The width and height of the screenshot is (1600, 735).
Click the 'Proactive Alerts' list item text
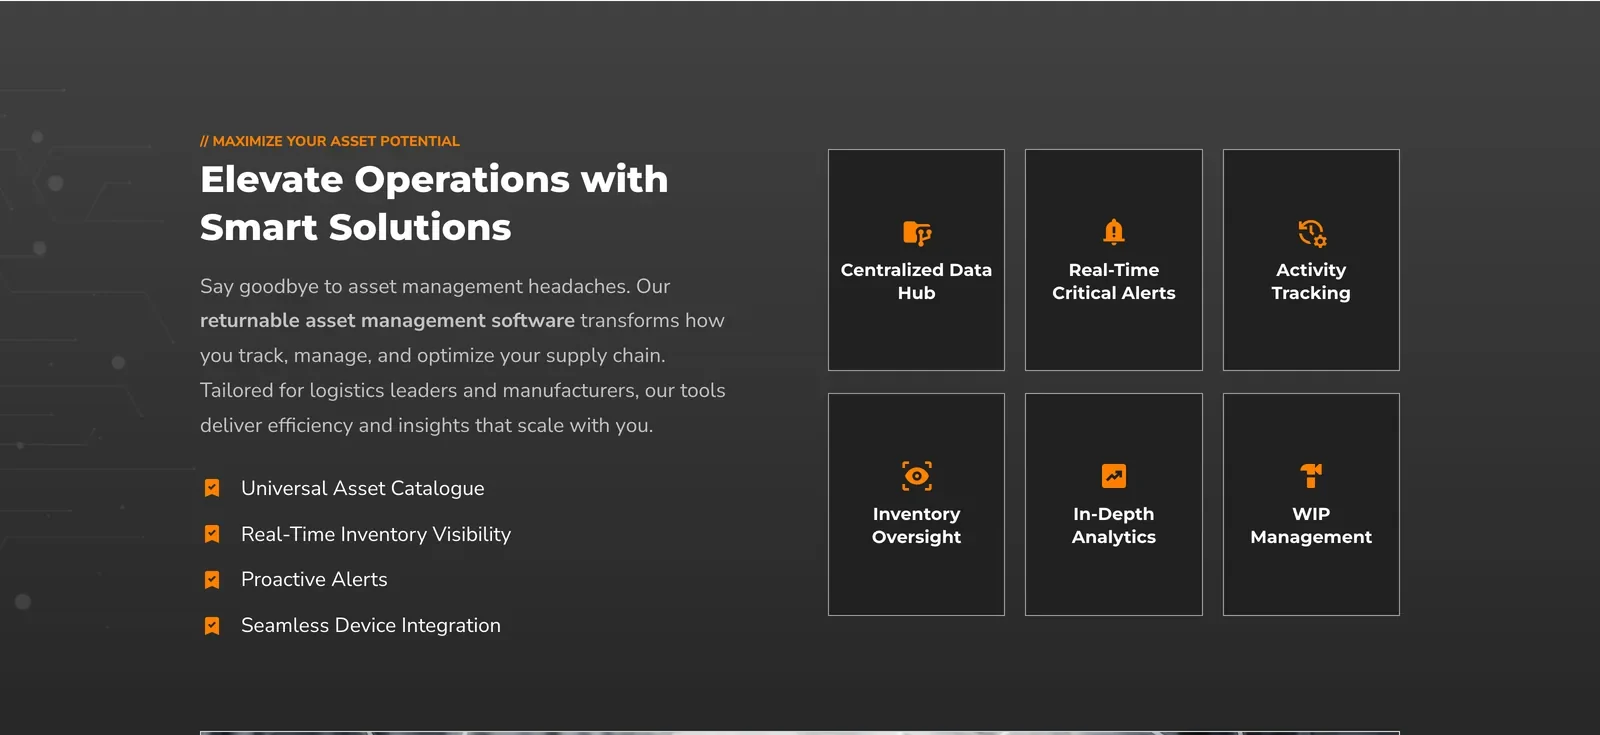pyautogui.click(x=314, y=579)
